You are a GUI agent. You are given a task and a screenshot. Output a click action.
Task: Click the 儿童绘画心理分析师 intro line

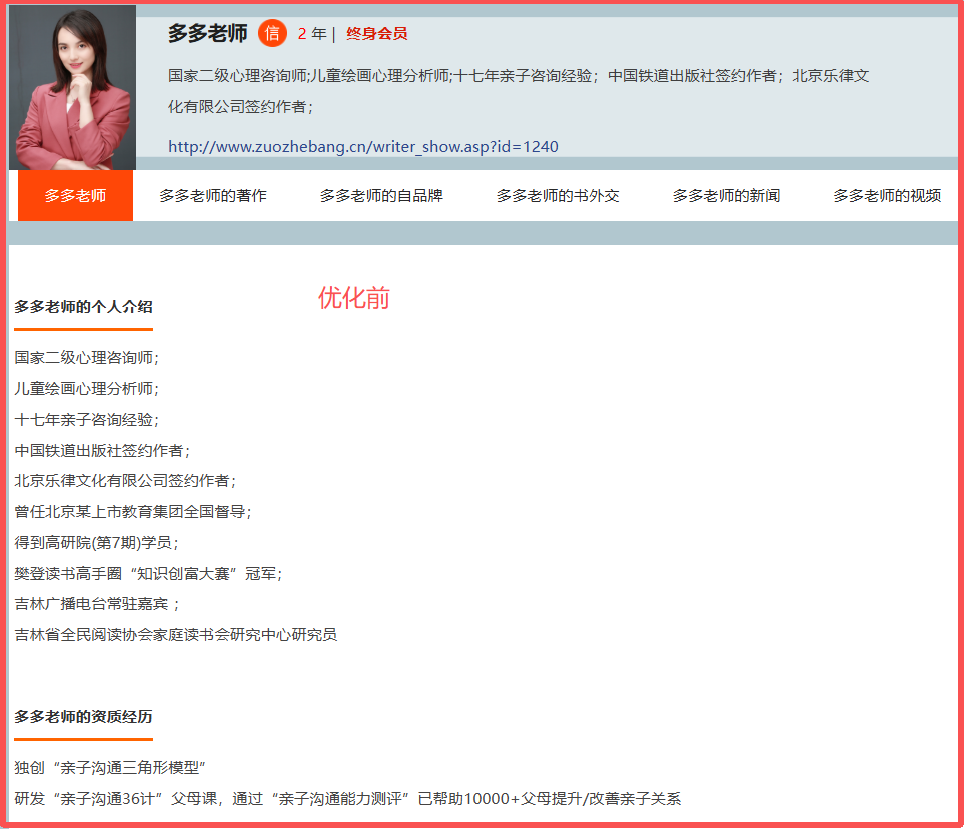tap(87, 388)
